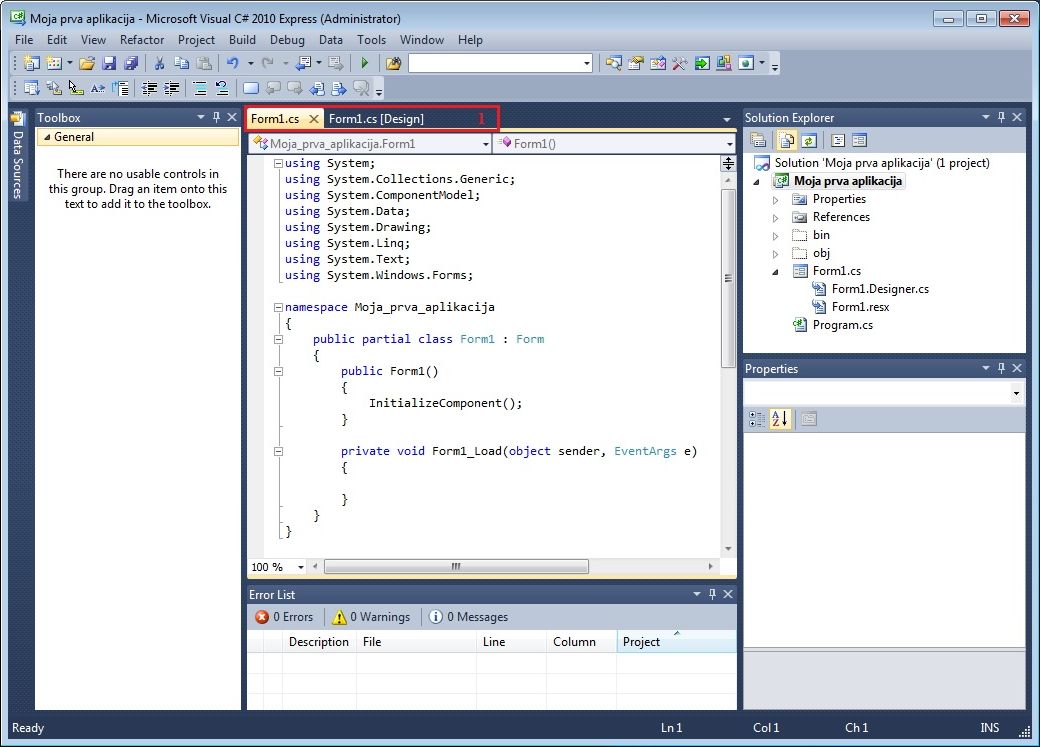The width and height of the screenshot is (1040, 747).
Task: Click Refresh in Solution Explorer toolbar
Action: pos(808,141)
